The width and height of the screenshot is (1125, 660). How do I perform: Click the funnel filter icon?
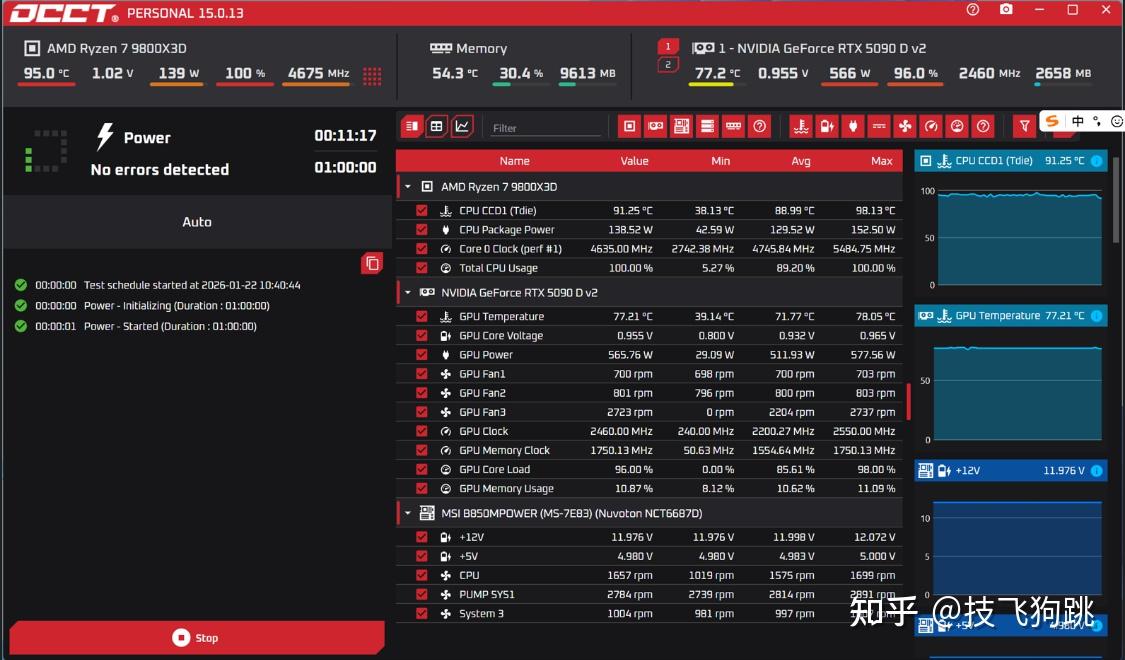(x=1025, y=126)
